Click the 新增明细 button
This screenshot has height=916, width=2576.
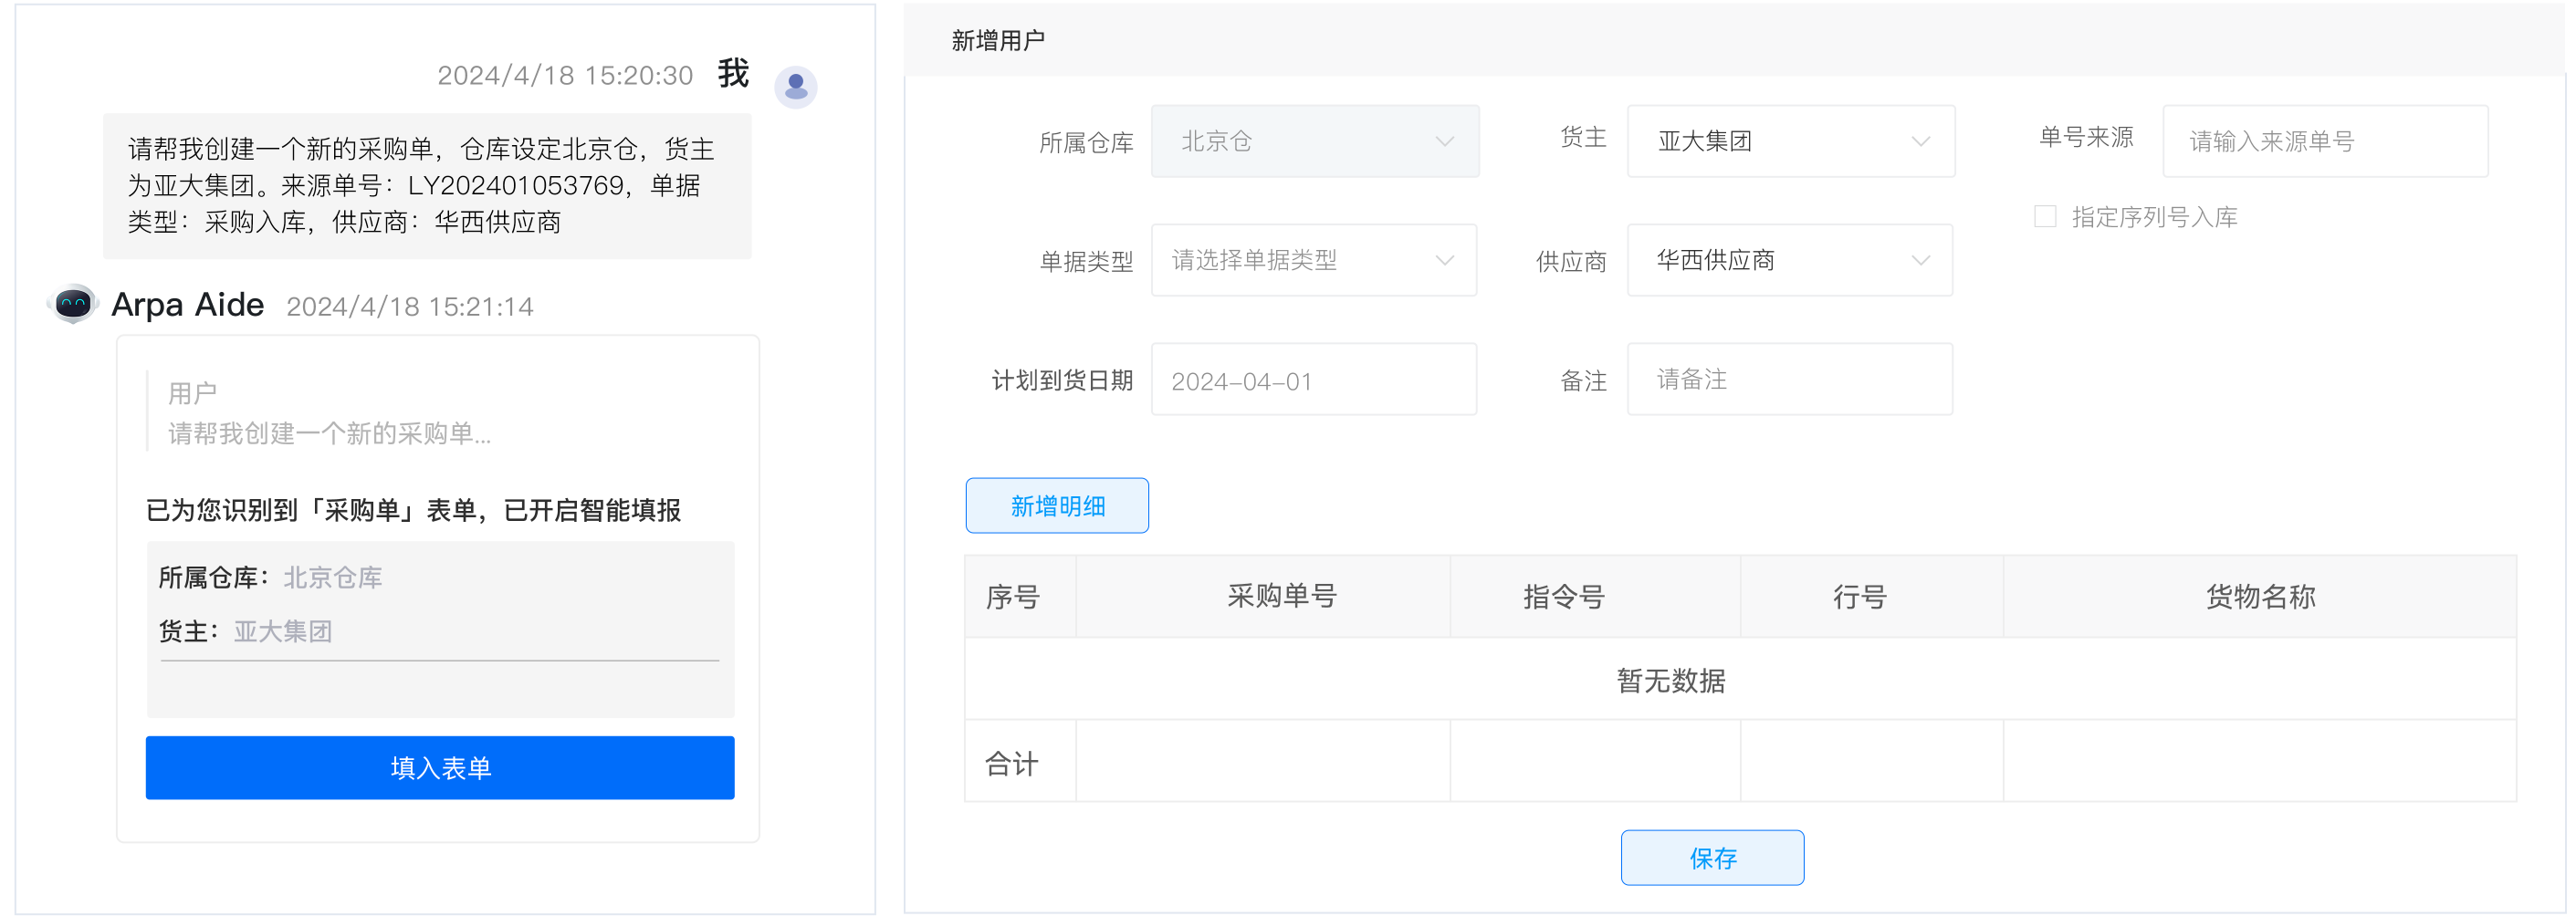[x=1057, y=506]
